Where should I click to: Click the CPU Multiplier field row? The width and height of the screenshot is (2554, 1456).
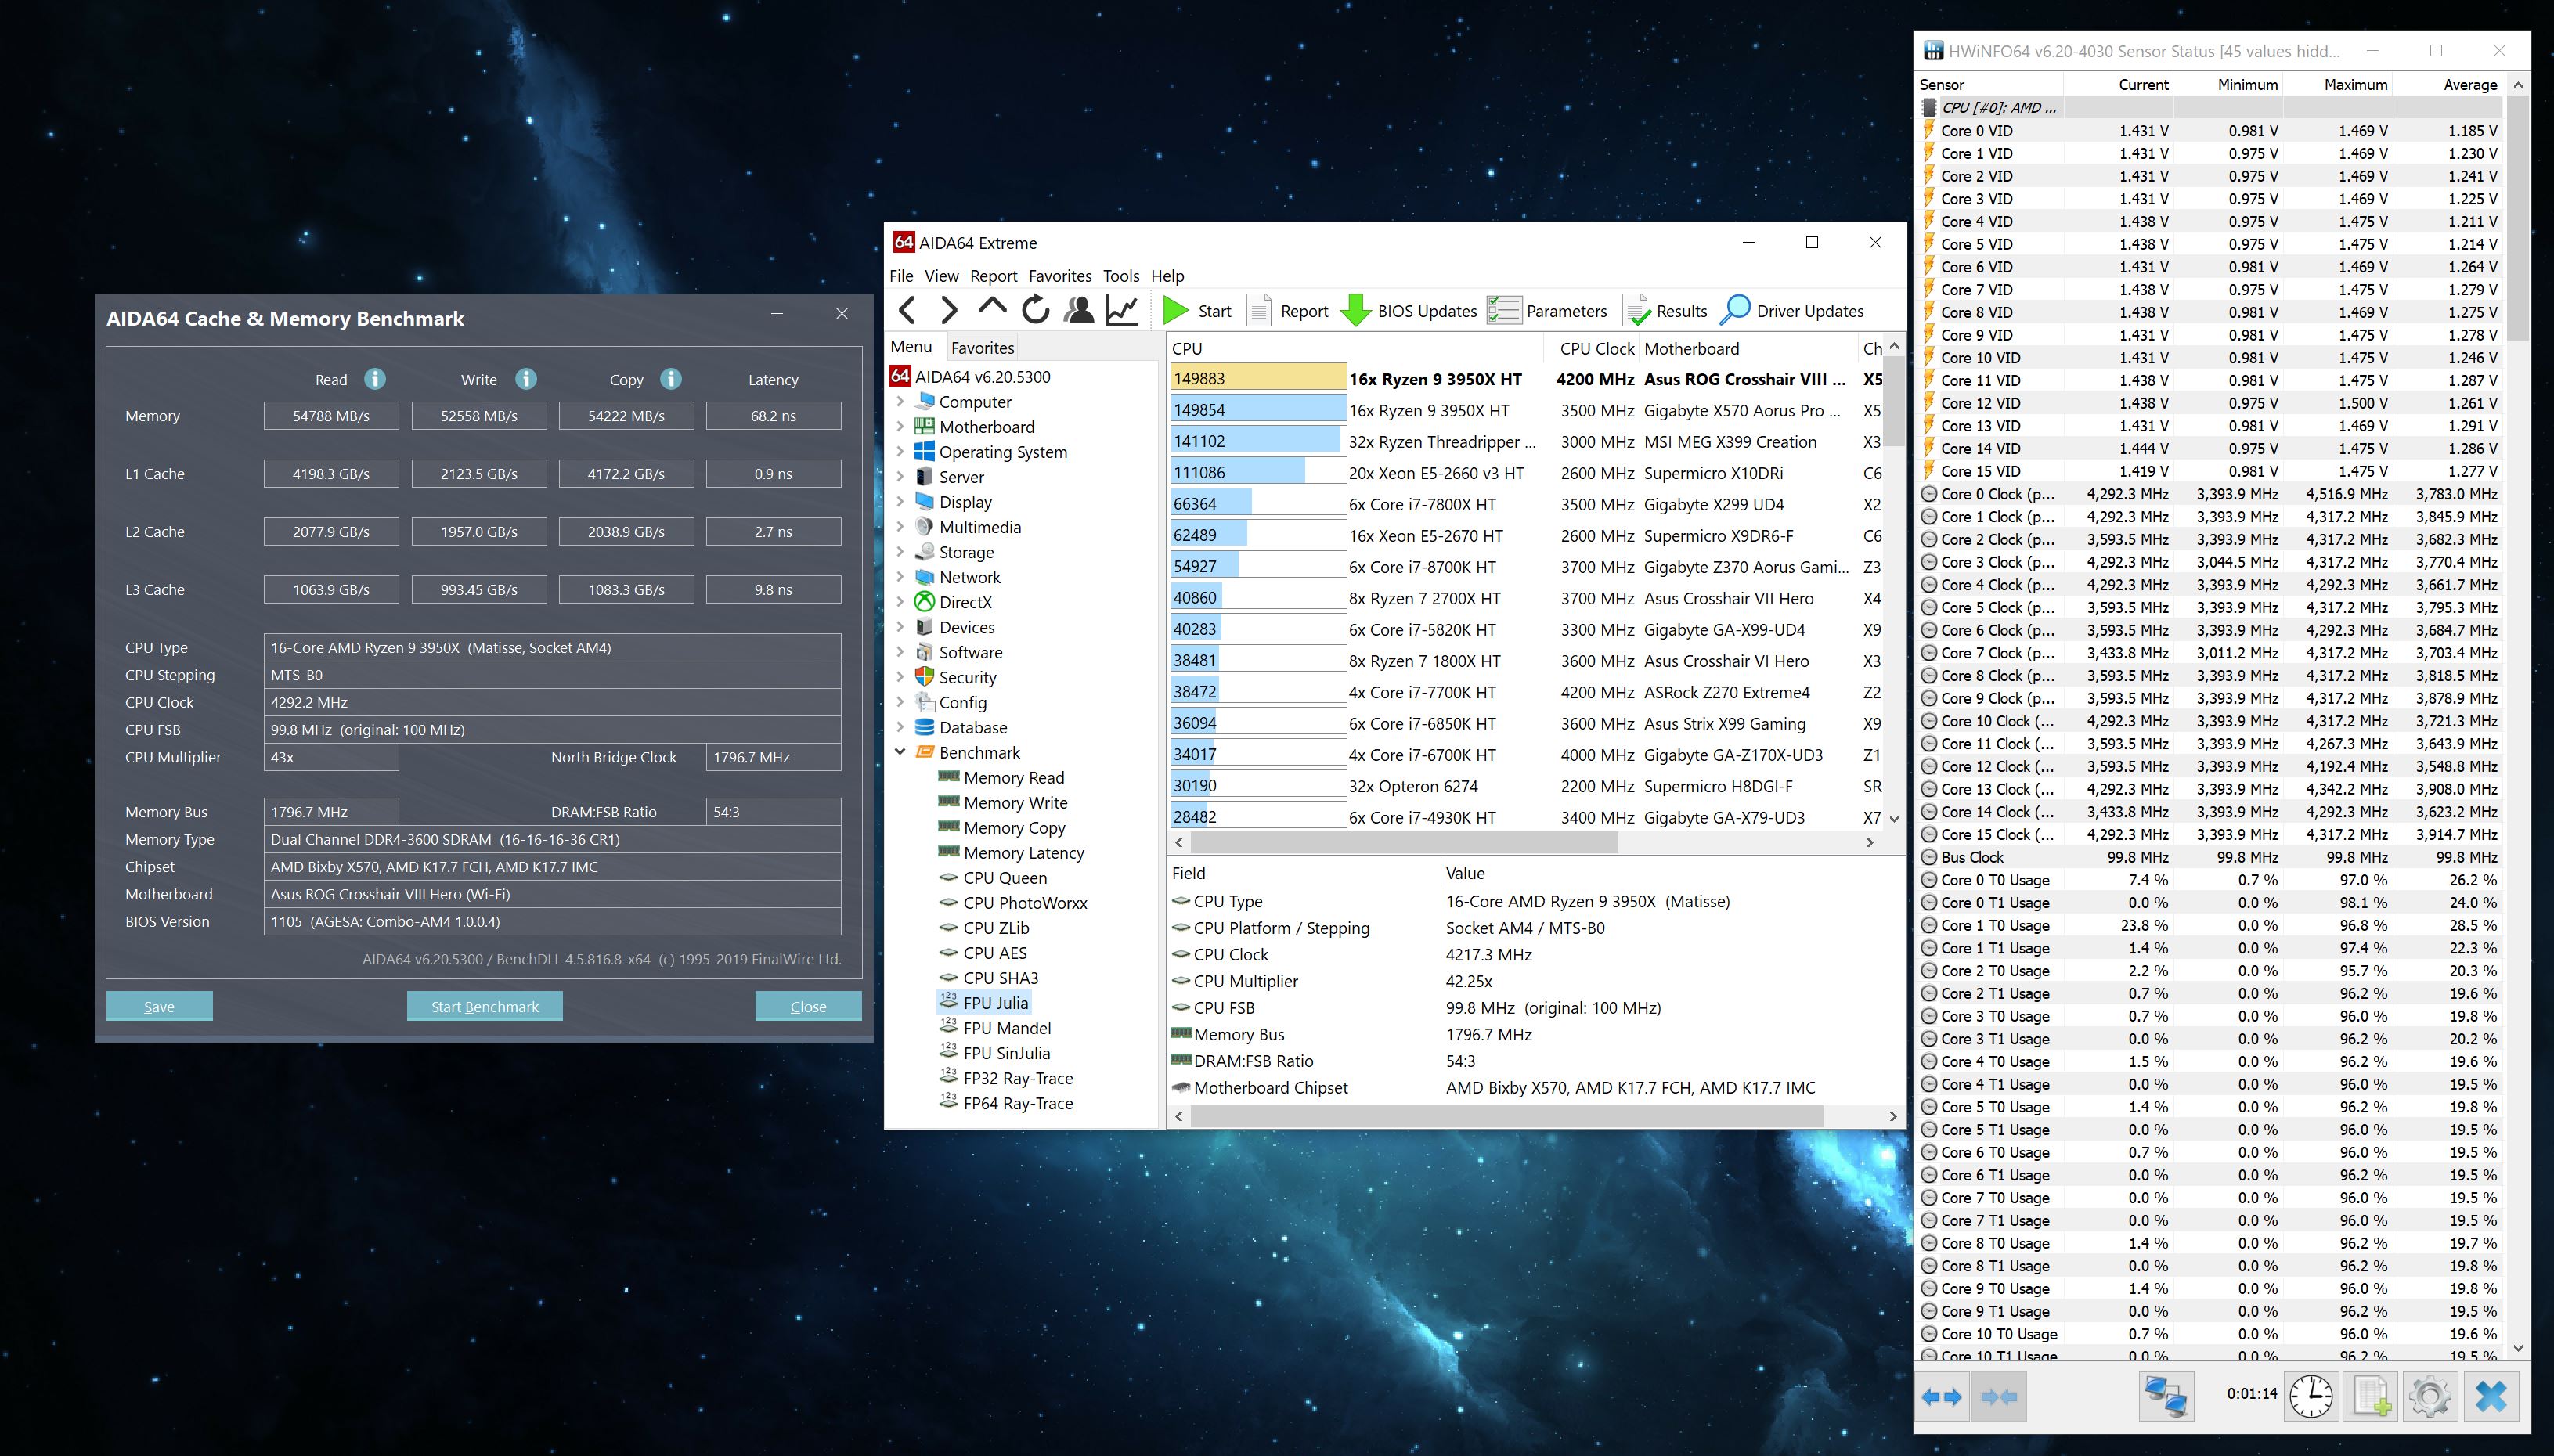pos(1535,981)
